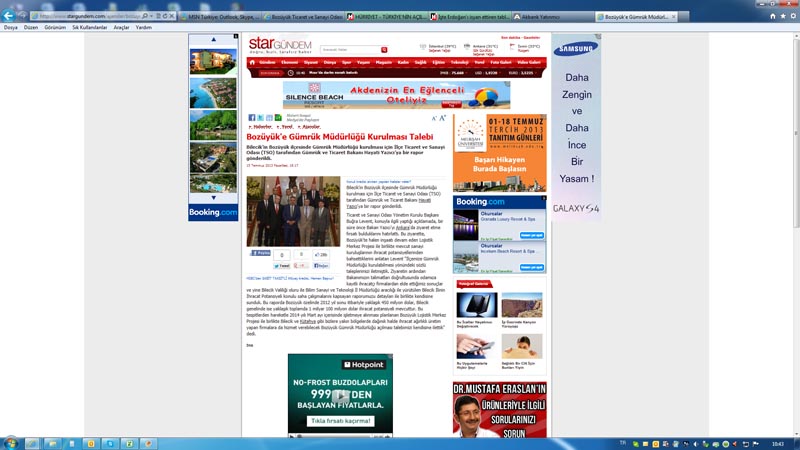Open Granada Luxury Resort Booking.com listing
The image size is (800, 450).
tap(499, 225)
